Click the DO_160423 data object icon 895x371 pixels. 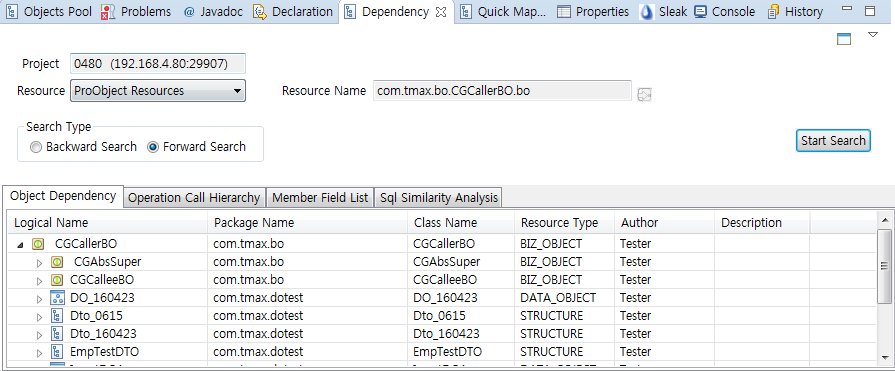pos(57,298)
